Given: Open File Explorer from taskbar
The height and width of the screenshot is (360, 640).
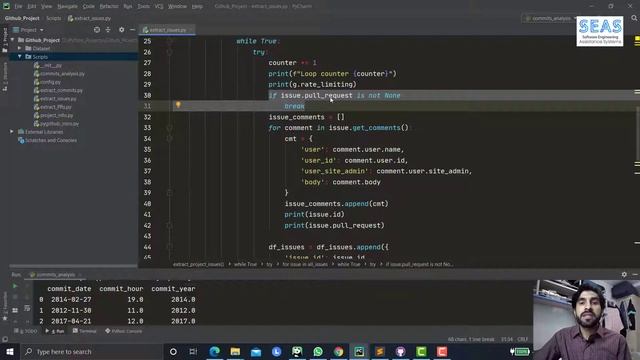Looking at the screenshot, I should coord(235,351).
